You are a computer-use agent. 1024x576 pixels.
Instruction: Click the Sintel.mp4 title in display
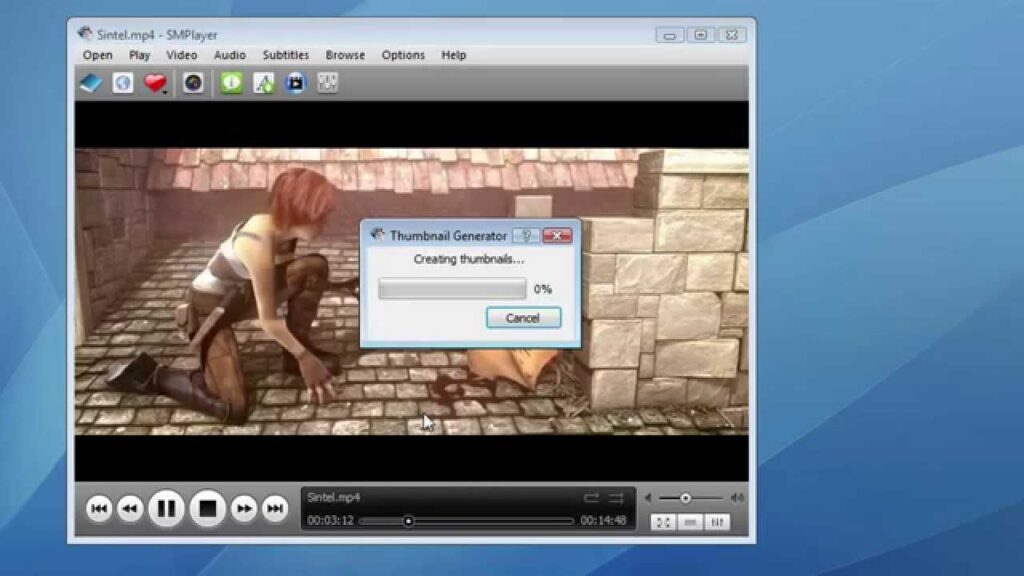[x=334, y=498]
